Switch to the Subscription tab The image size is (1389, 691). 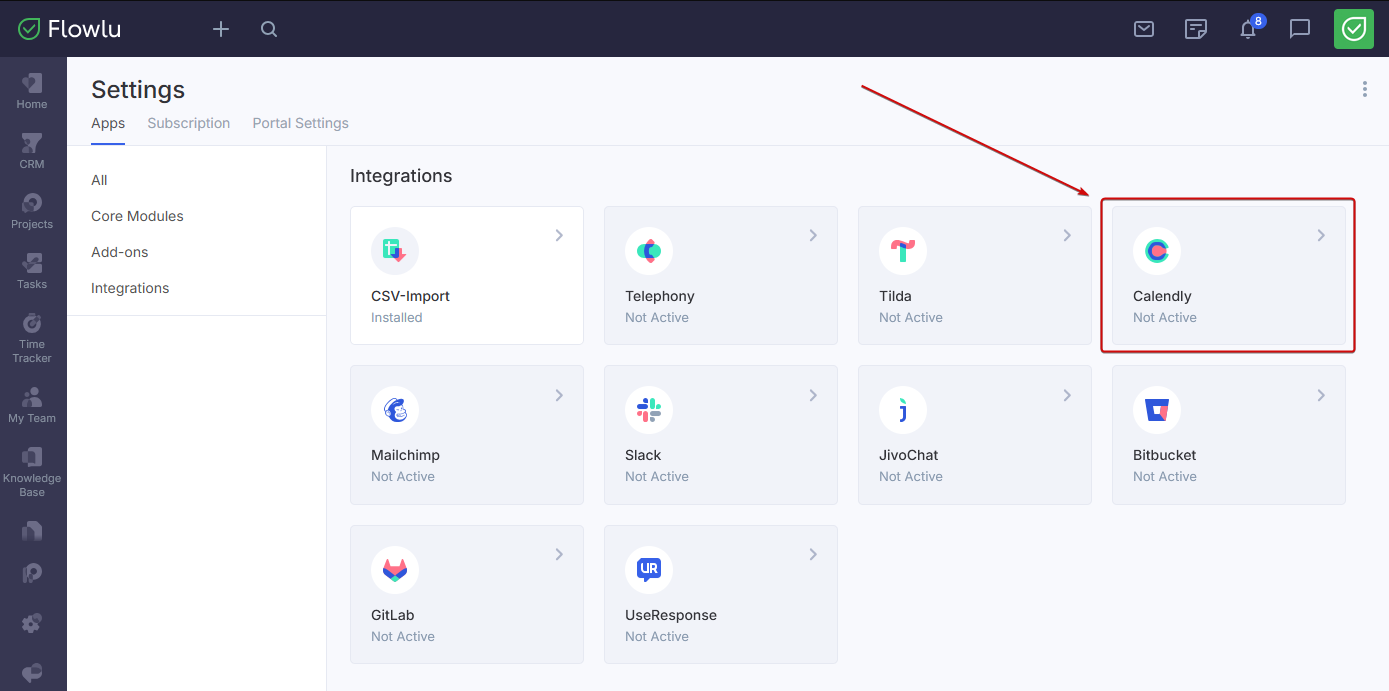point(188,123)
